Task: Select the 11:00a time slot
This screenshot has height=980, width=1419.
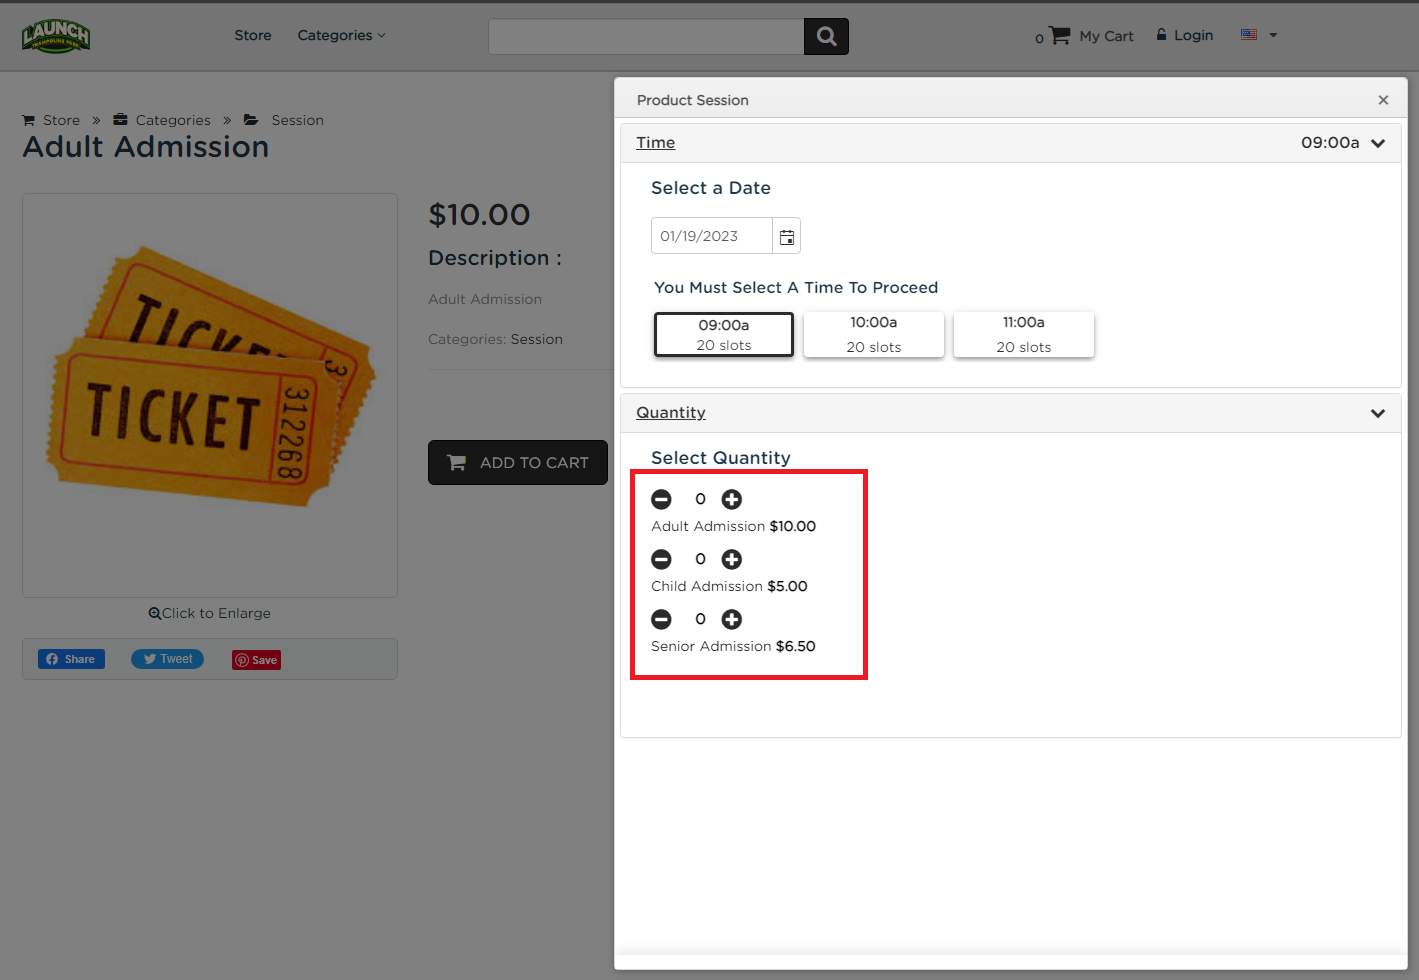Action: 1023,334
